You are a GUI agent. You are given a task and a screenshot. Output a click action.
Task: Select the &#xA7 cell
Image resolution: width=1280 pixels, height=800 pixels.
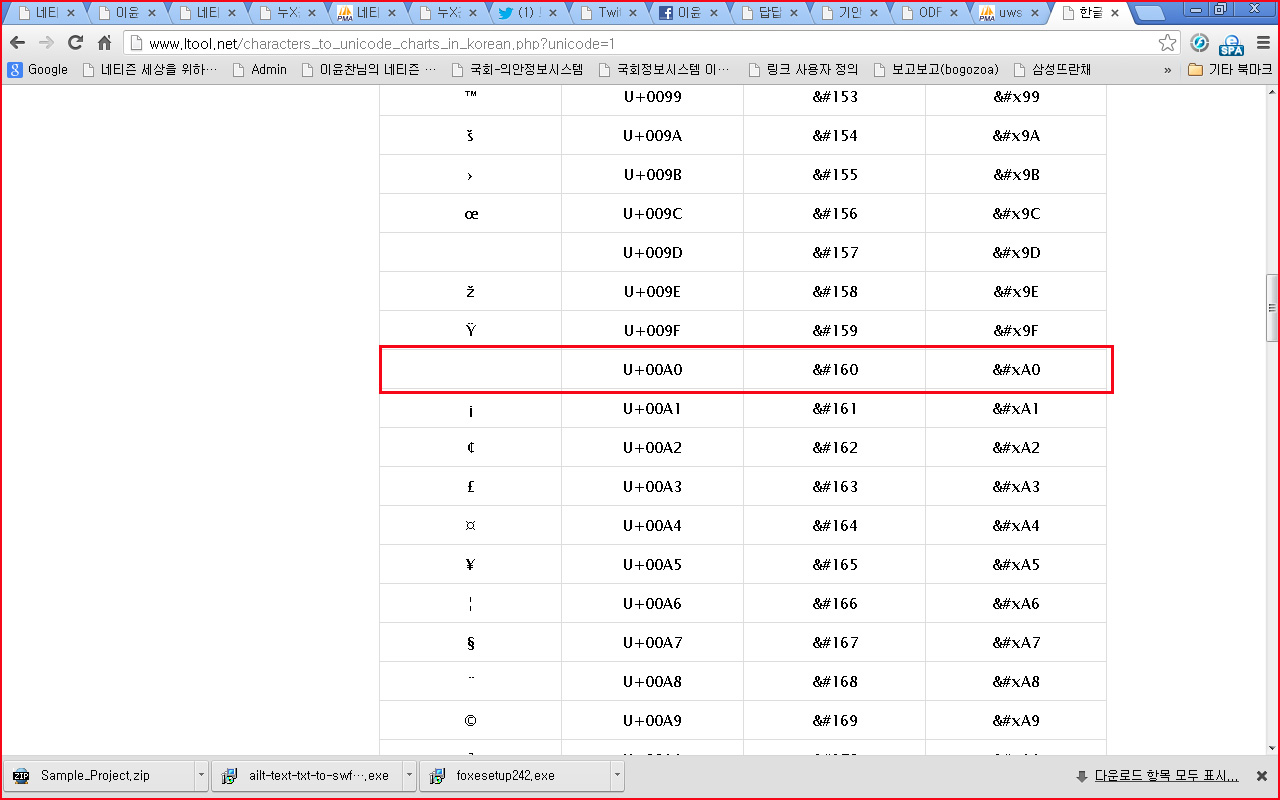point(1016,642)
